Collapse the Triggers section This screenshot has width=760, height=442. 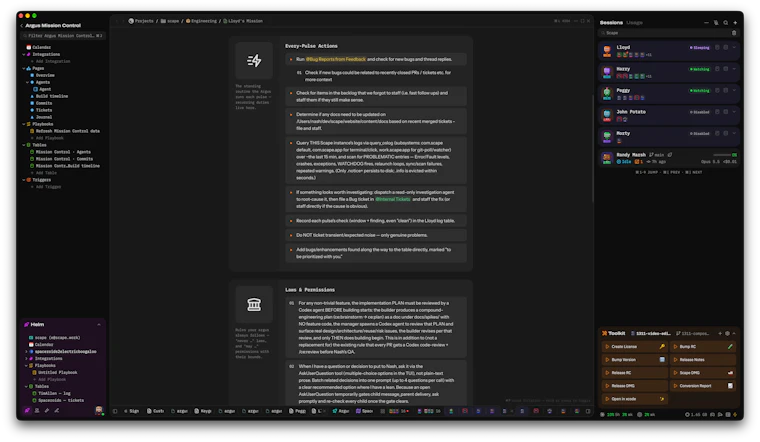[x=23, y=180]
